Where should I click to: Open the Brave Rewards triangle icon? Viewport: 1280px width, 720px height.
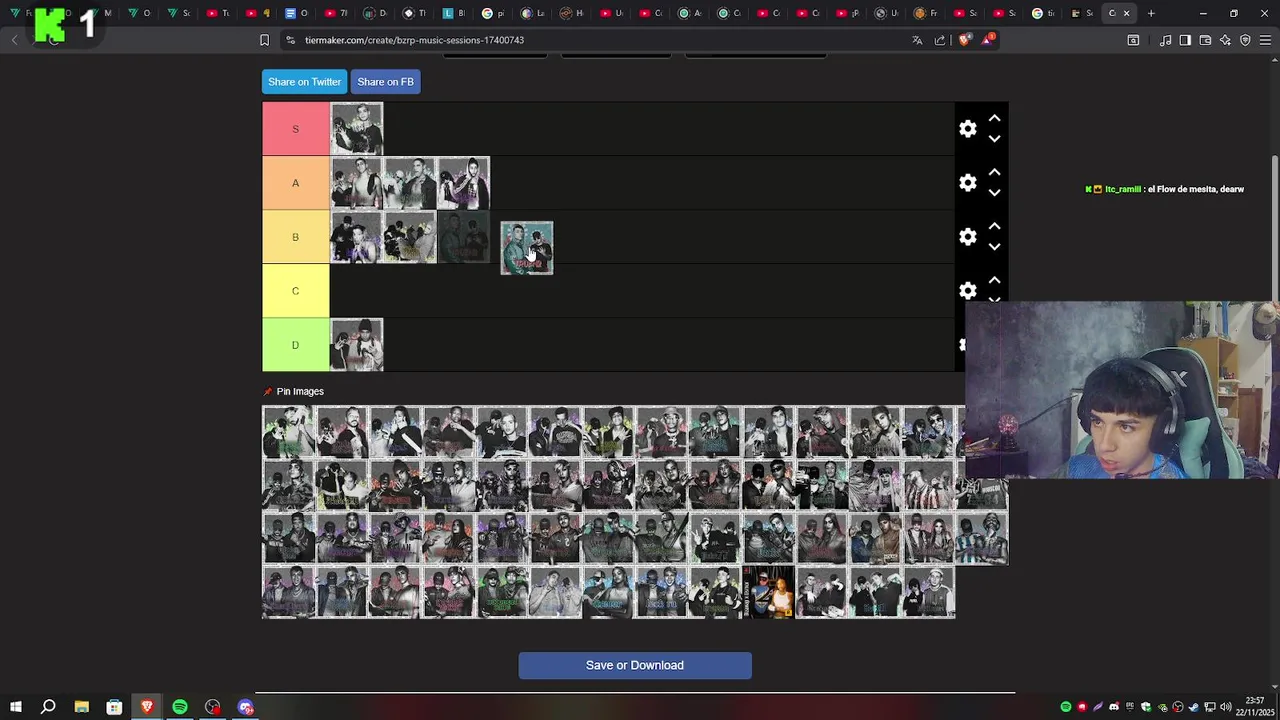pyautogui.click(x=988, y=40)
